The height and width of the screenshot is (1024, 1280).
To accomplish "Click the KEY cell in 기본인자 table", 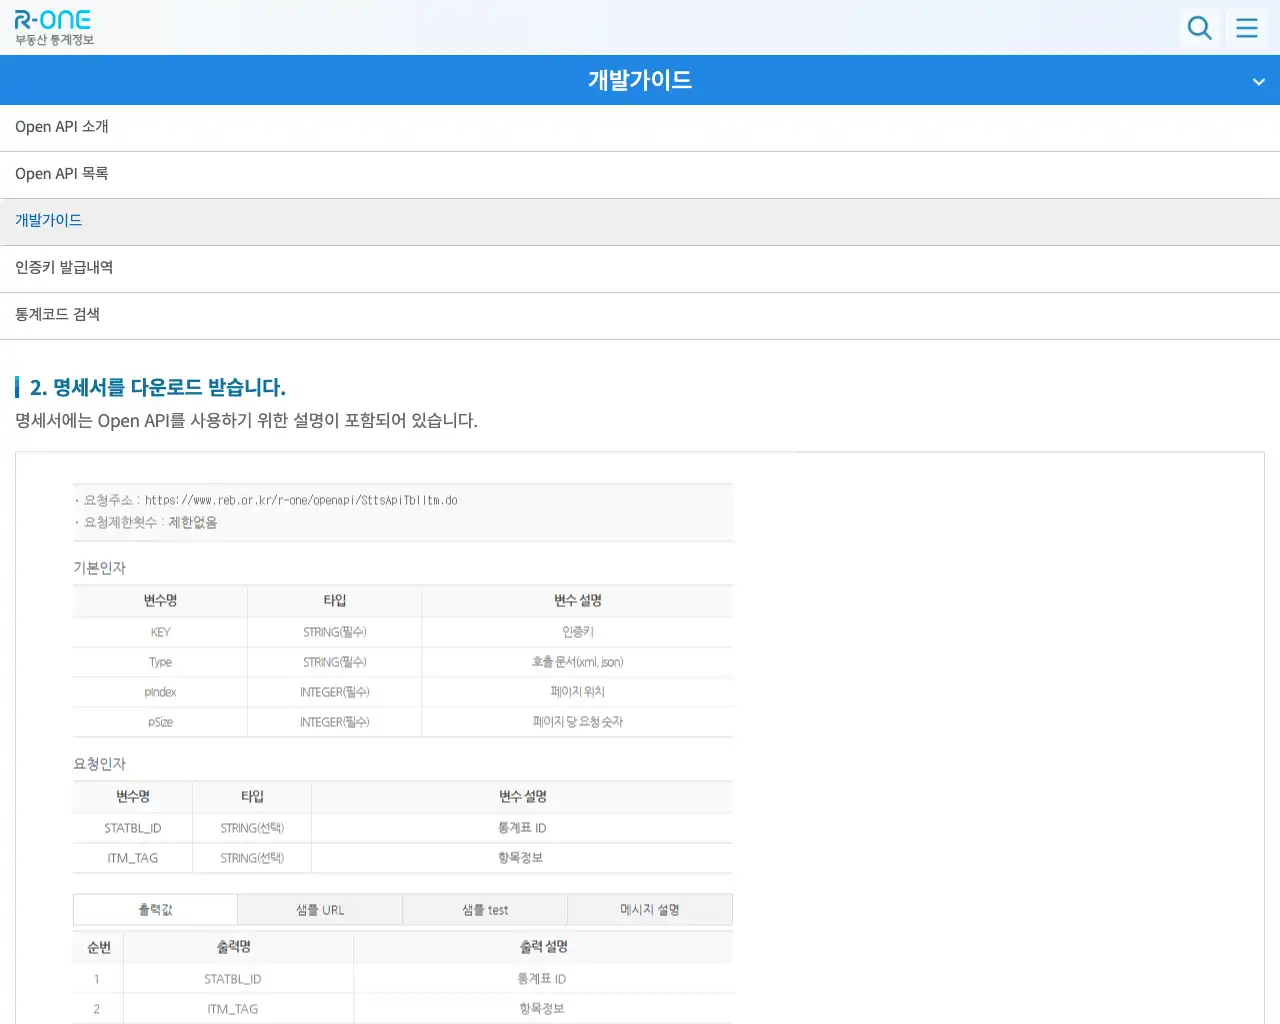I will (160, 632).
